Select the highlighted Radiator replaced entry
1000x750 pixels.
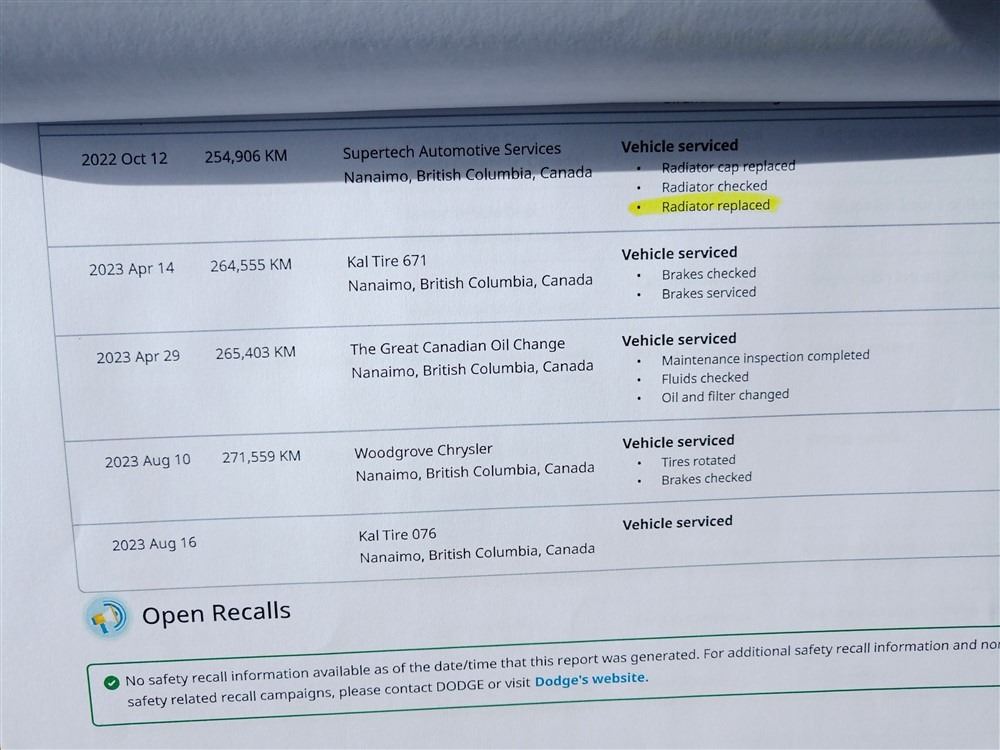(x=715, y=206)
